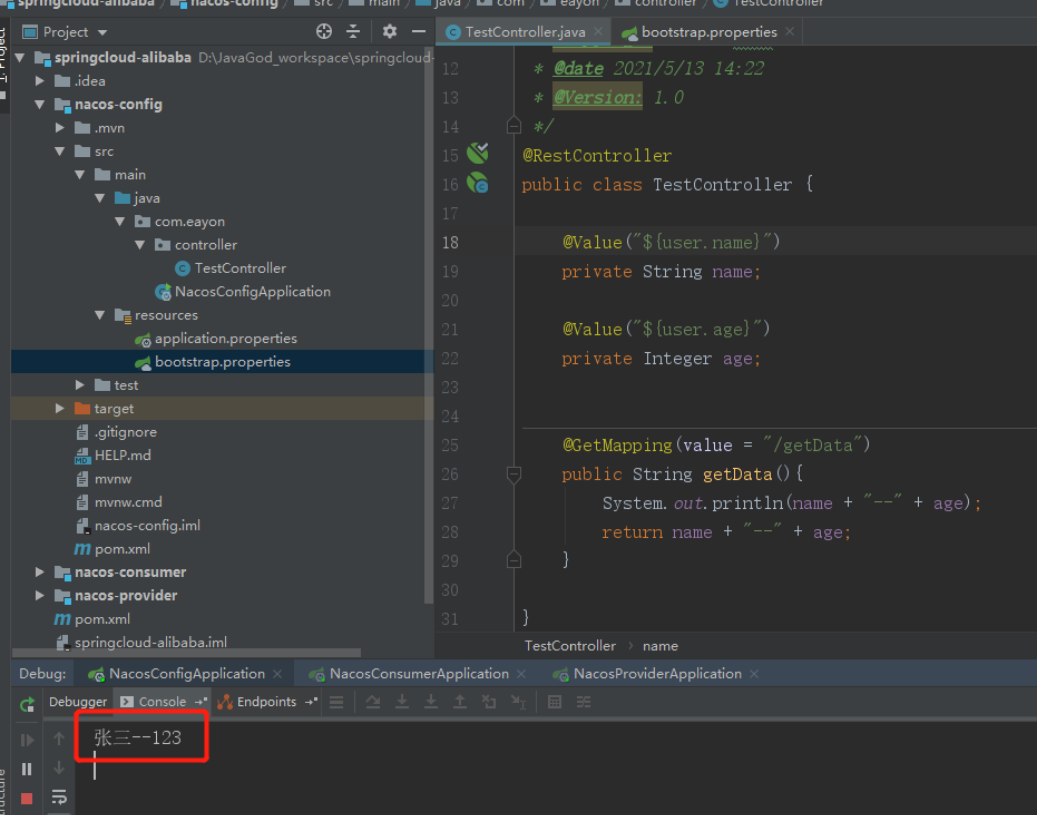Stop the debug session with the red square
The height and width of the screenshot is (815, 1037).
27,798
